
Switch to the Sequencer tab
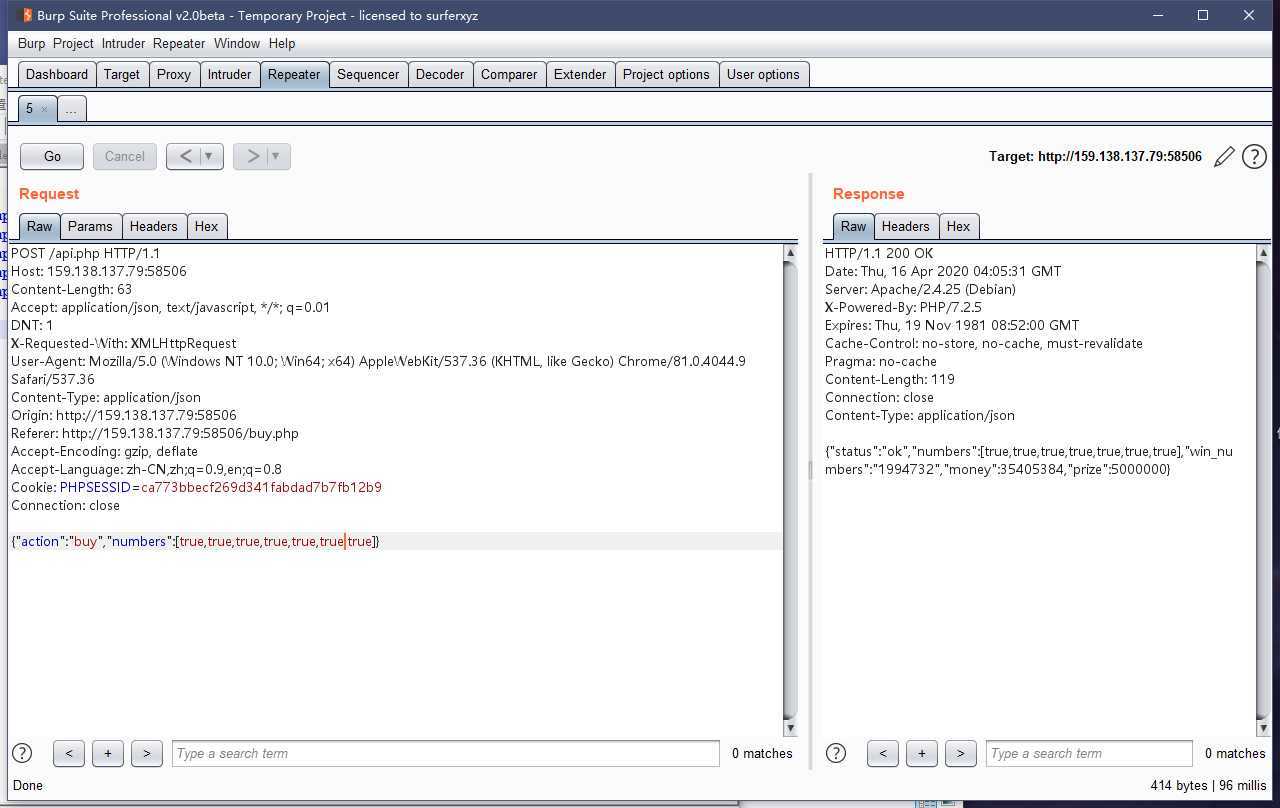368,74
